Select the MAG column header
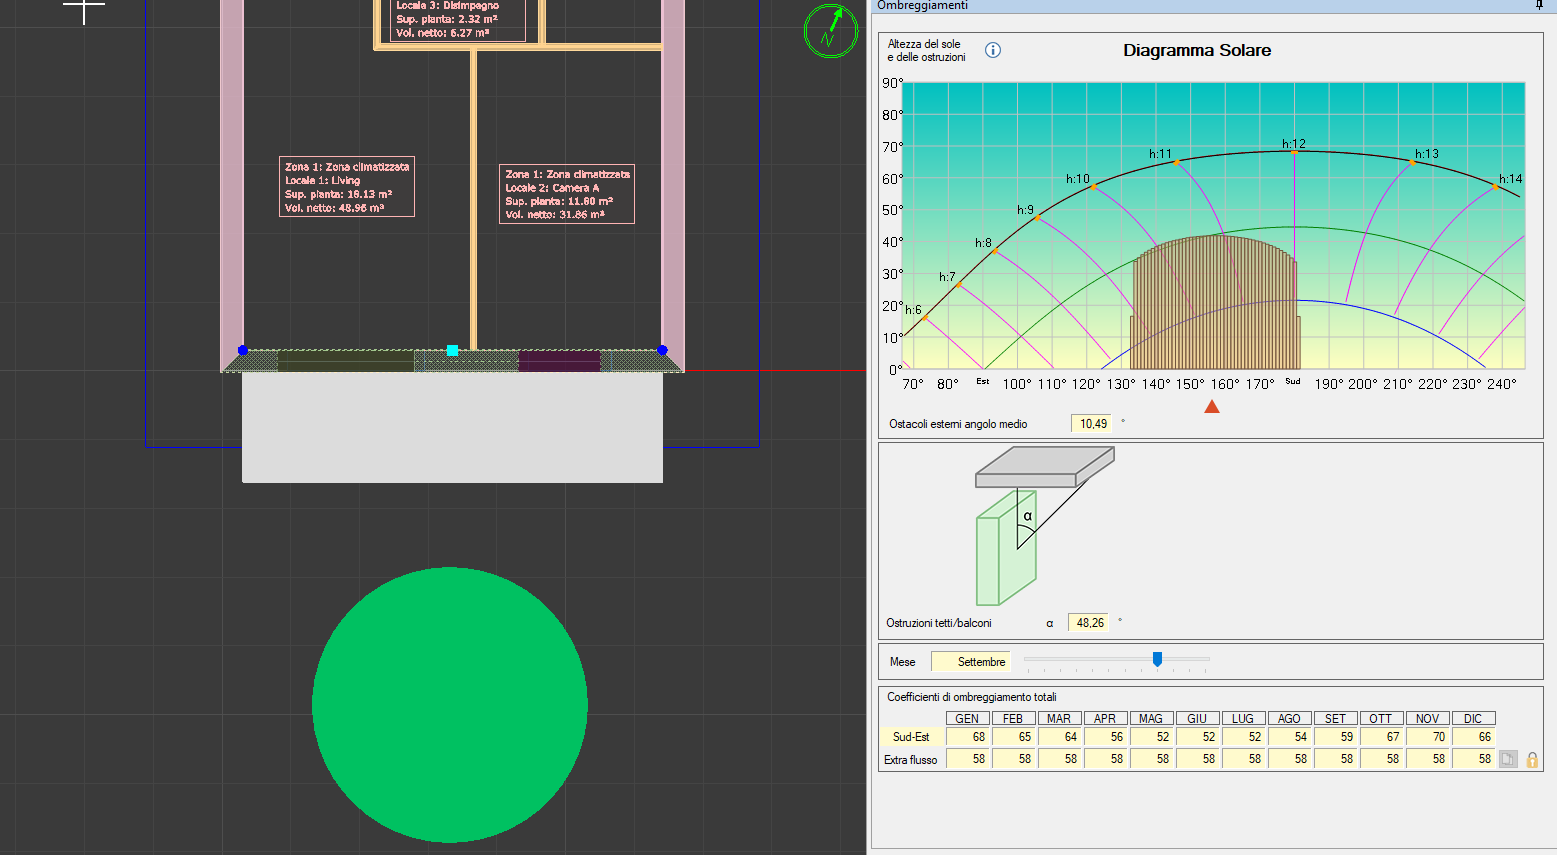This screenshot has width=1557, height=855. click(x=1152, y=719)
